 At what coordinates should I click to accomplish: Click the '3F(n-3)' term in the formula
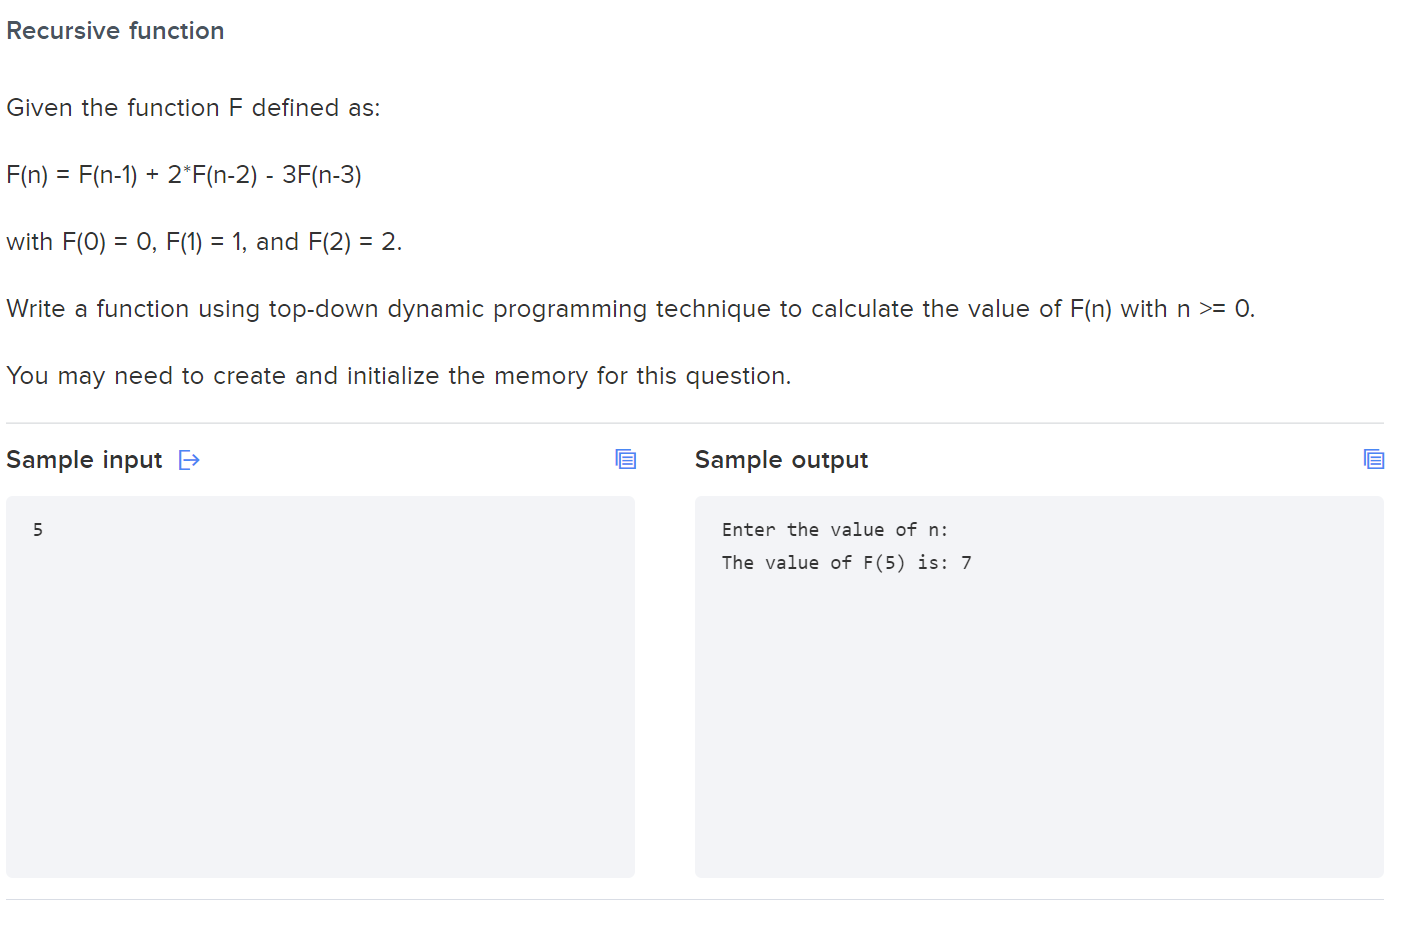pos(322,175)
